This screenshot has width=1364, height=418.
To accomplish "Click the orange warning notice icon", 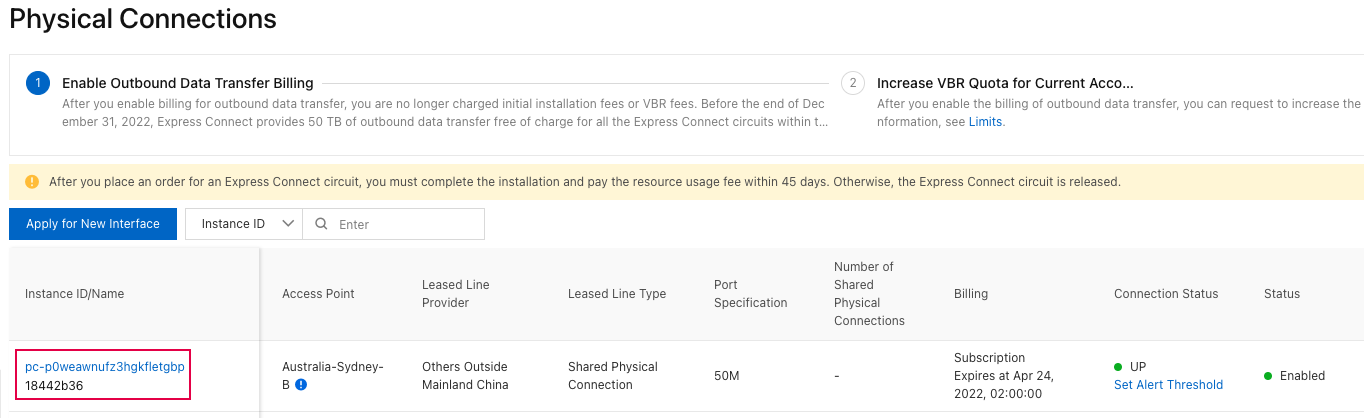I will 32,182.
